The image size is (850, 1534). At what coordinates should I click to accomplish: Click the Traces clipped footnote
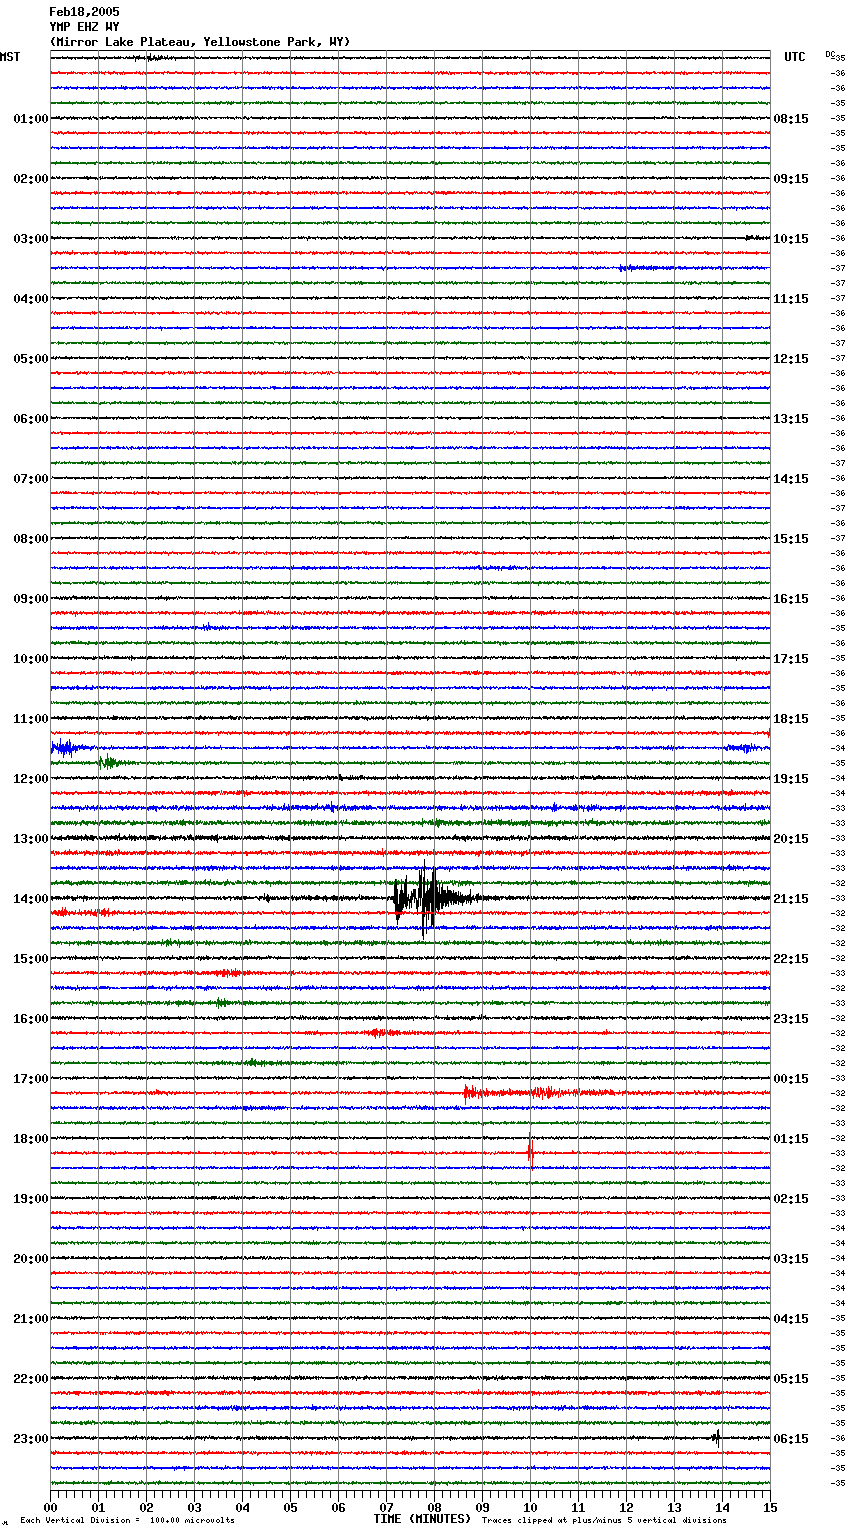pos(604,1520)
